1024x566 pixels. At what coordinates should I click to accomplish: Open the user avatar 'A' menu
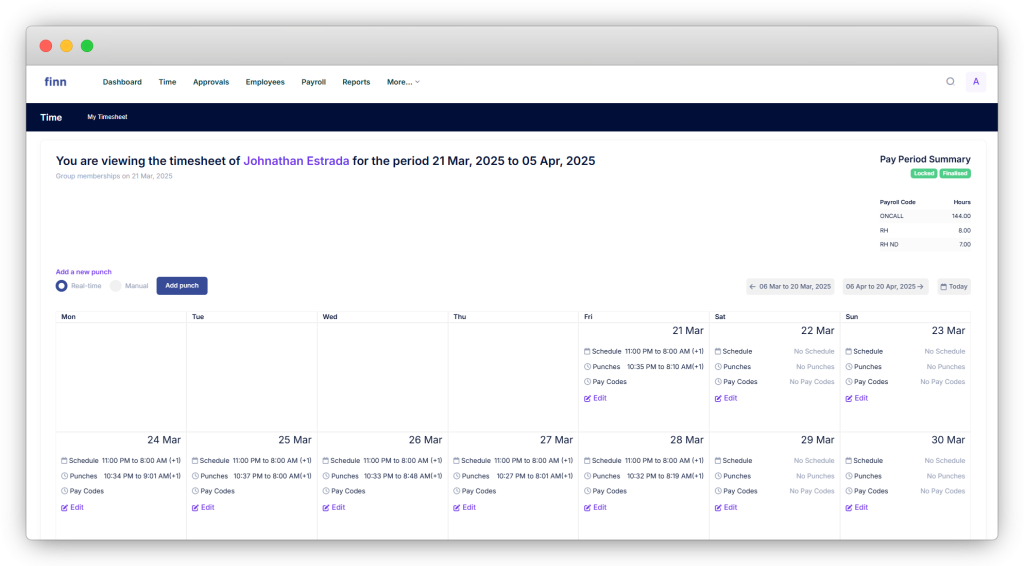(x=976, y=82)
